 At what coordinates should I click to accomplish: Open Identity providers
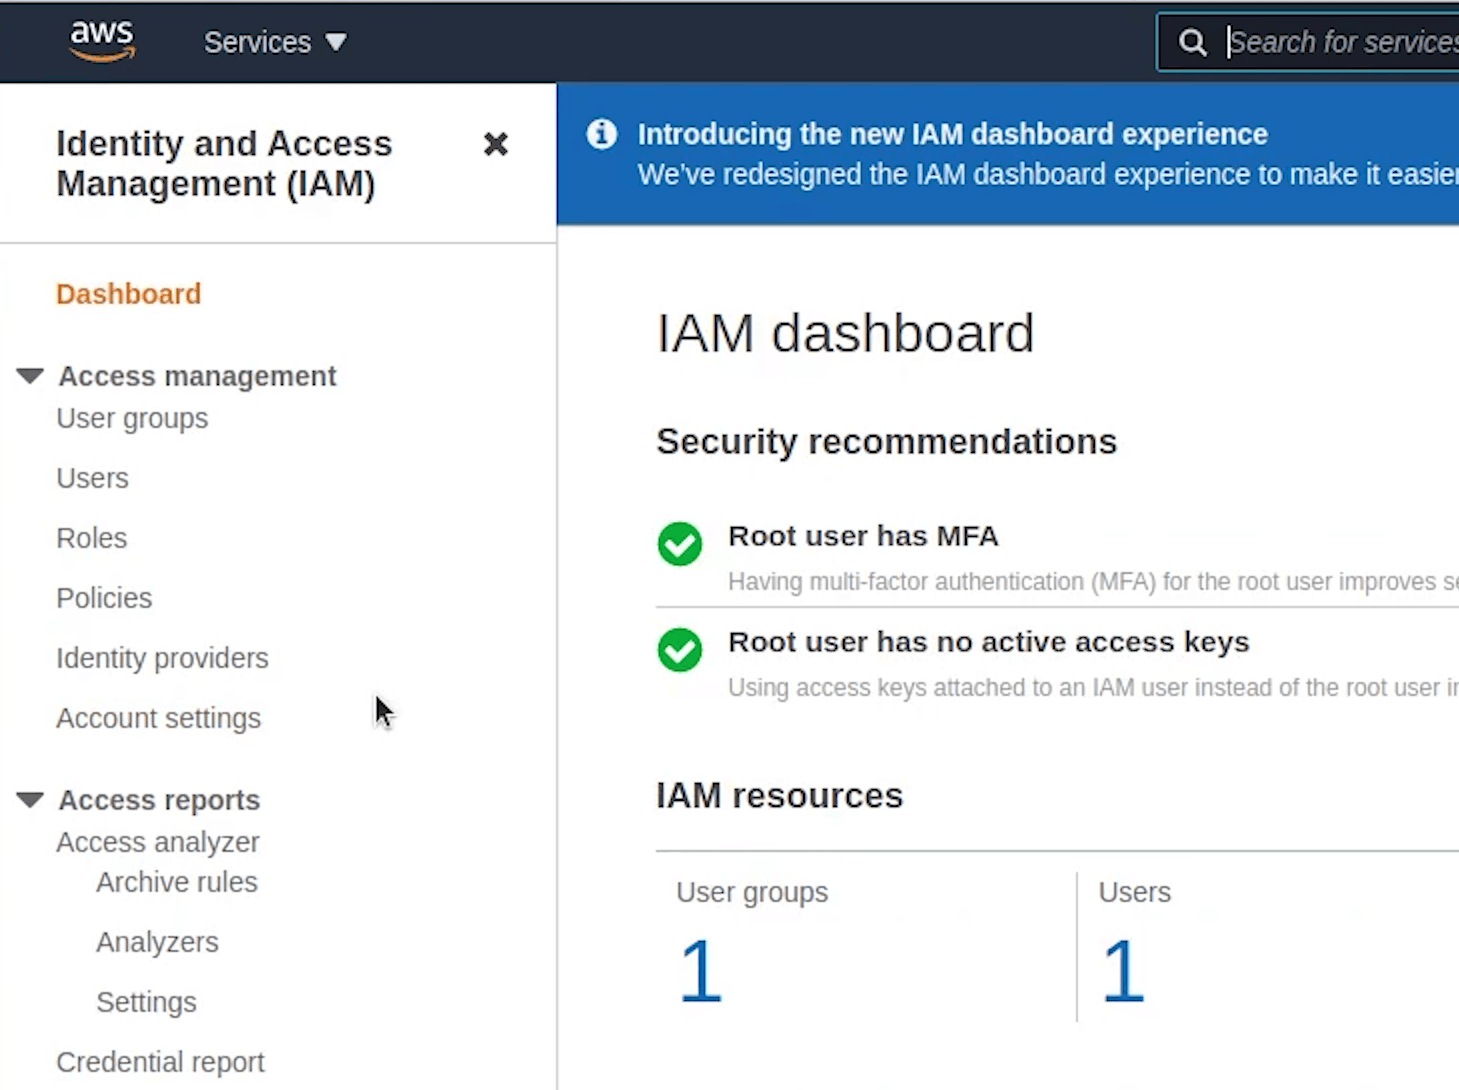(162, 658)
